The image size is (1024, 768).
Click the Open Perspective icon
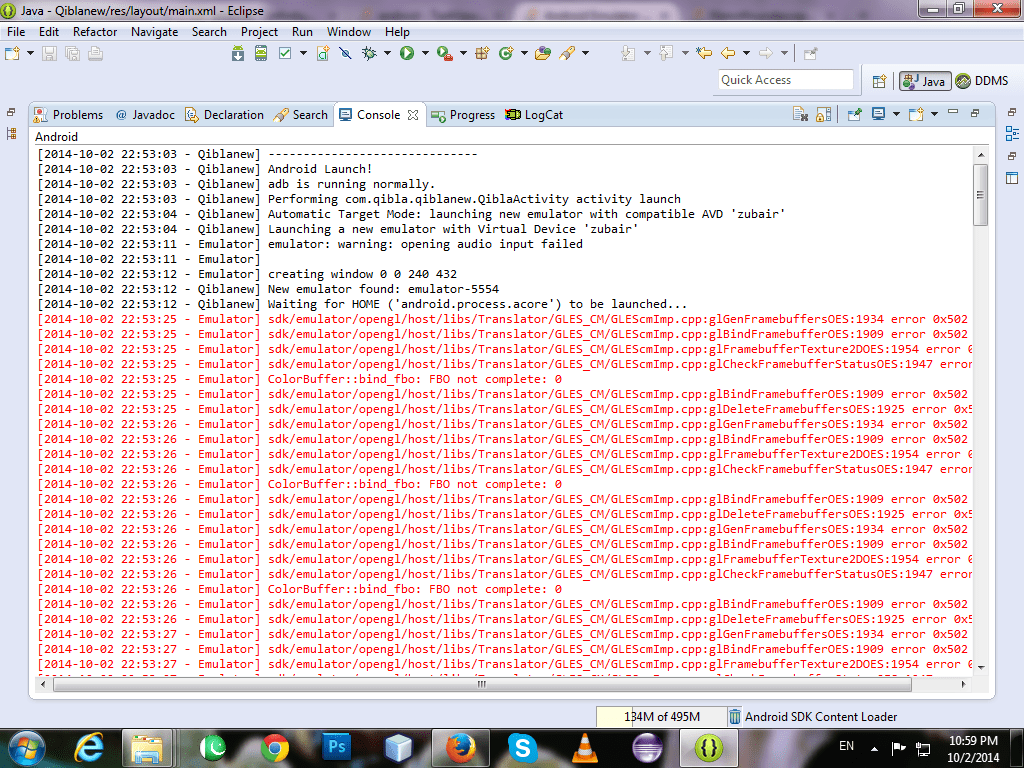(879, 81)
